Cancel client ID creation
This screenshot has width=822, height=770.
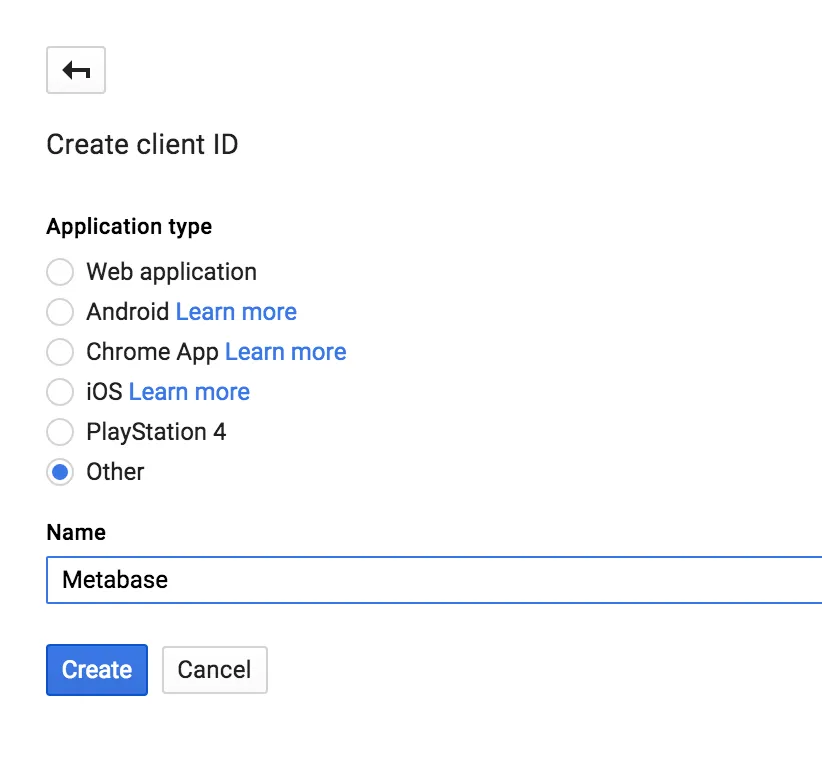click(x=215, y=670)
